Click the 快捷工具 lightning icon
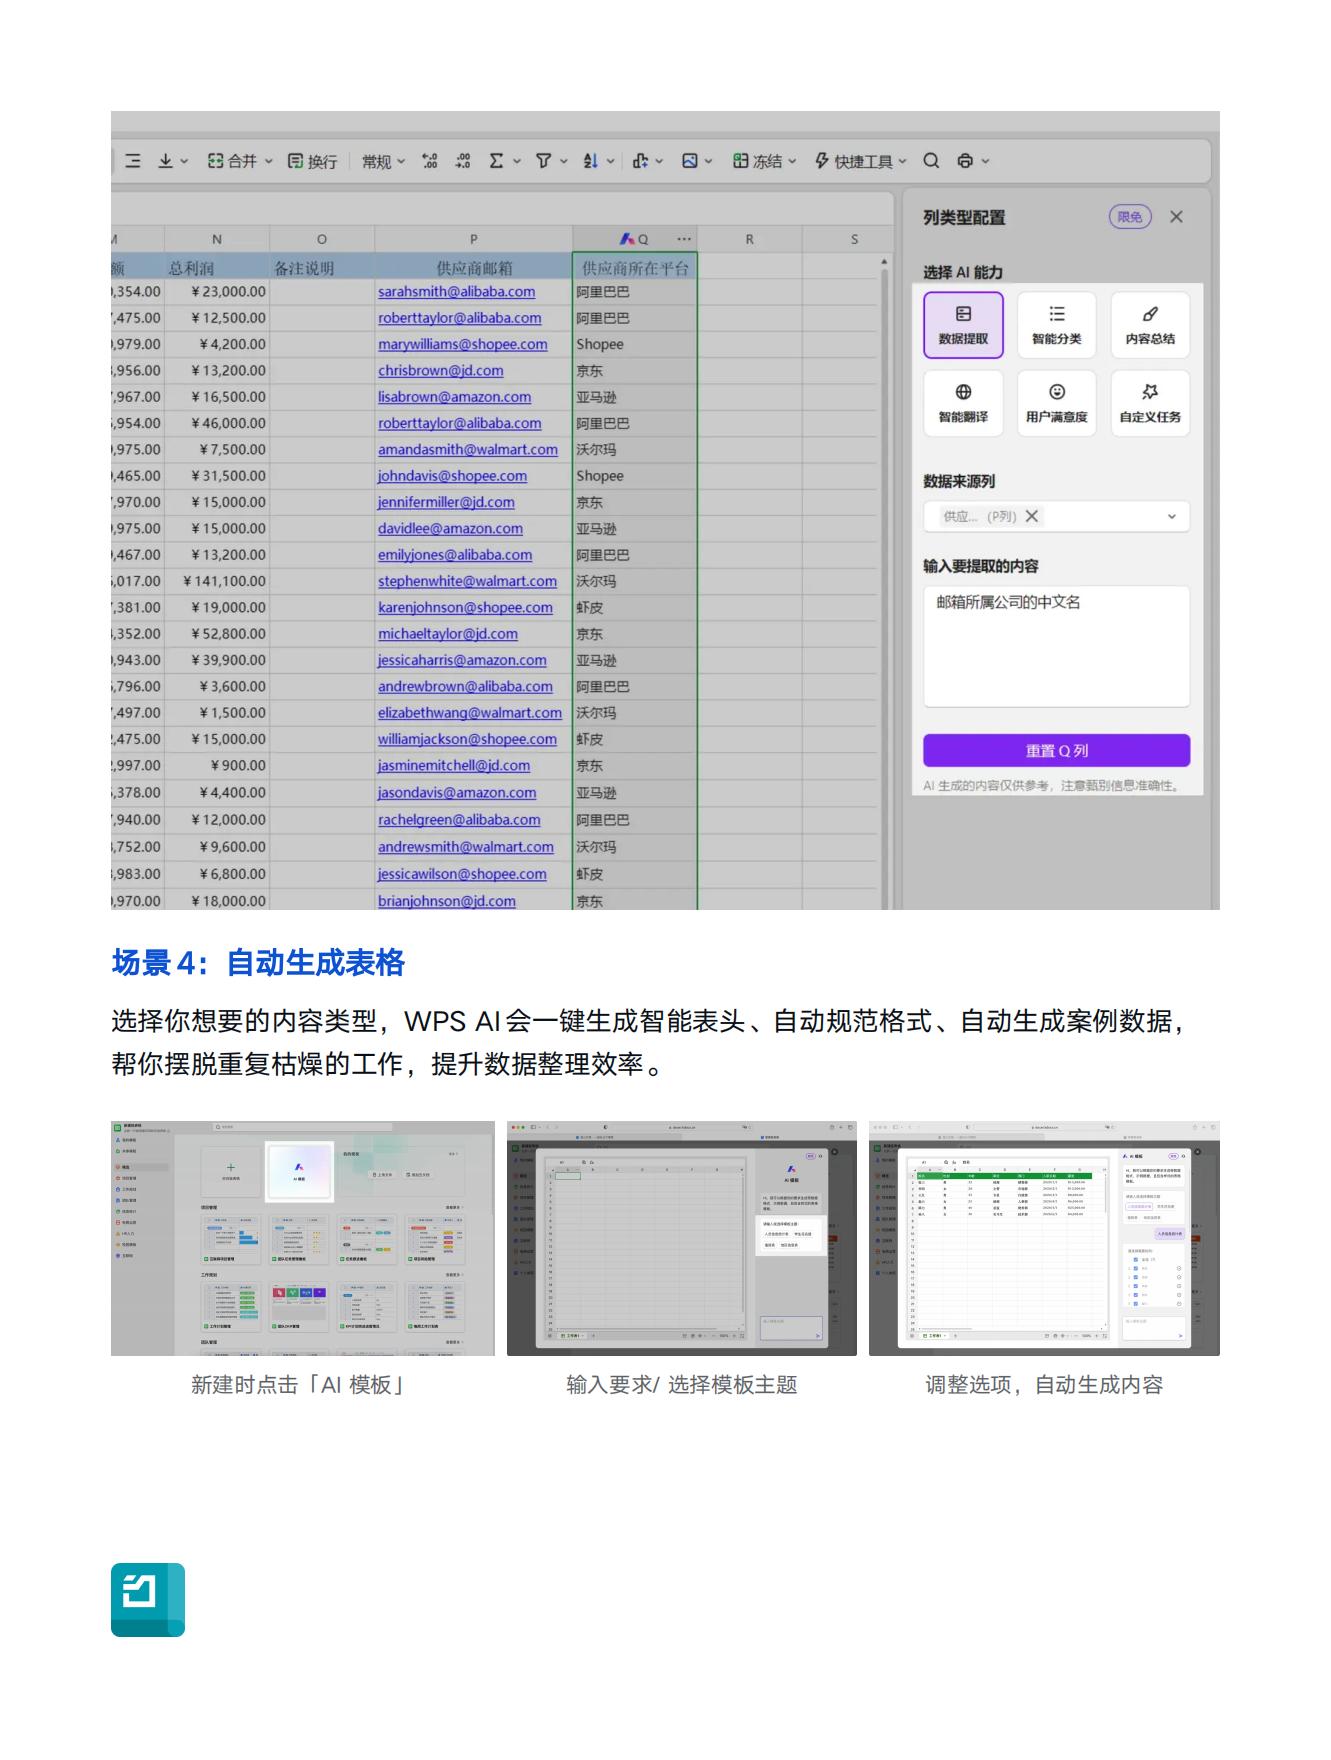1331x1760 pixels. [822, 161]
